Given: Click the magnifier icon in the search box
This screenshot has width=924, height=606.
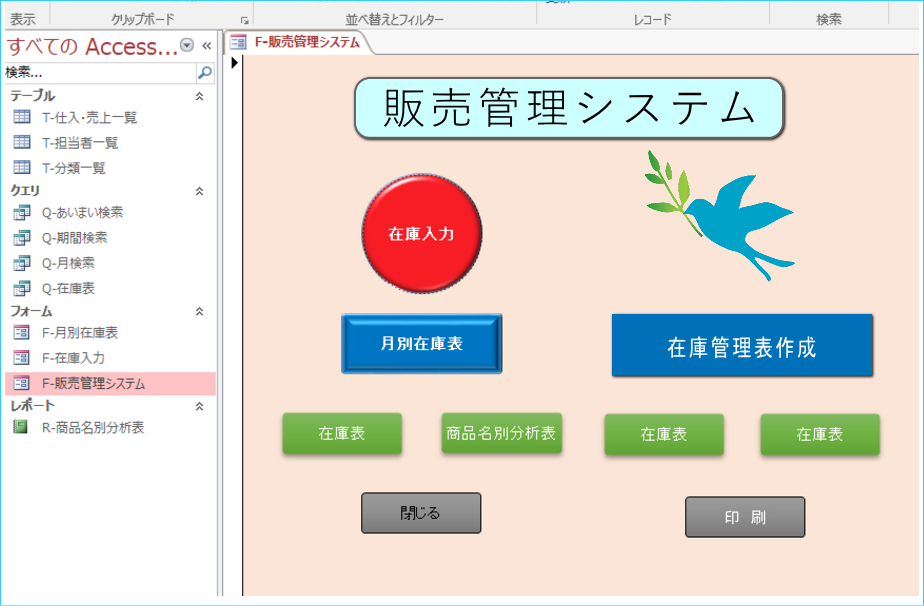Looking at the screenshot, I should 204,73.
